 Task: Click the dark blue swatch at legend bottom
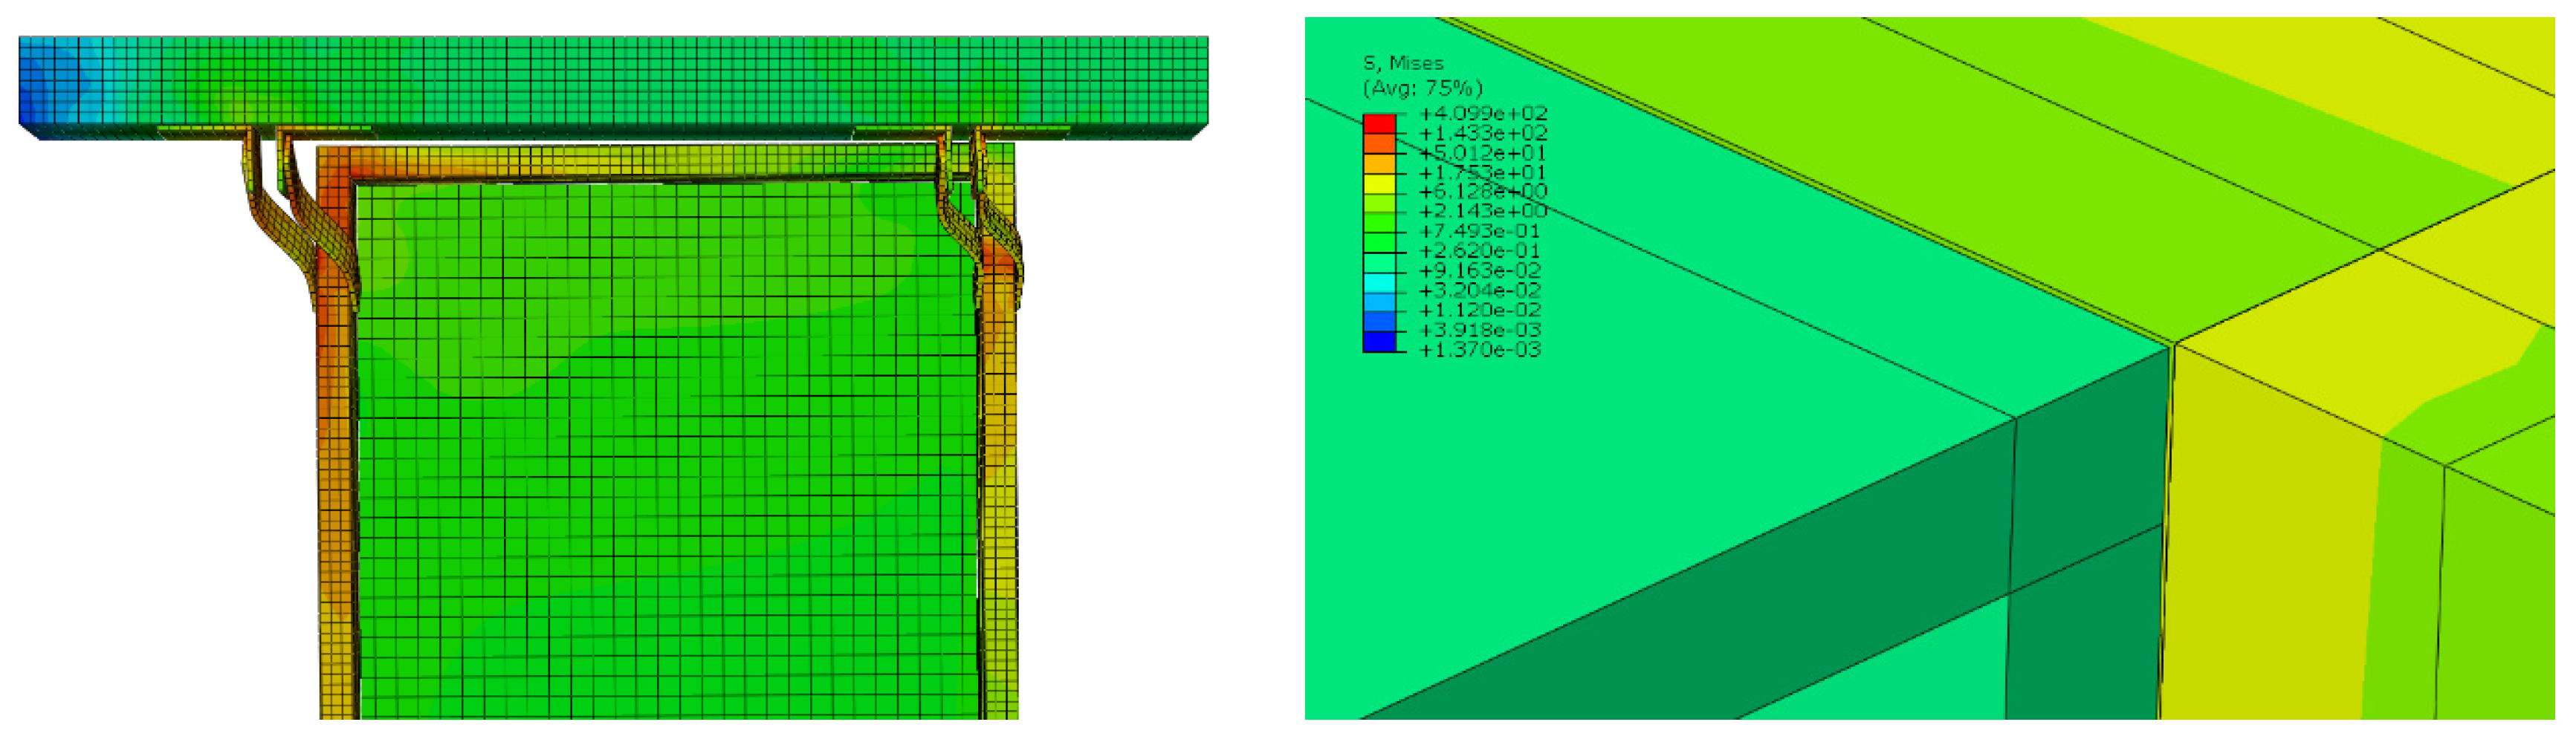tap(1379, 342)
